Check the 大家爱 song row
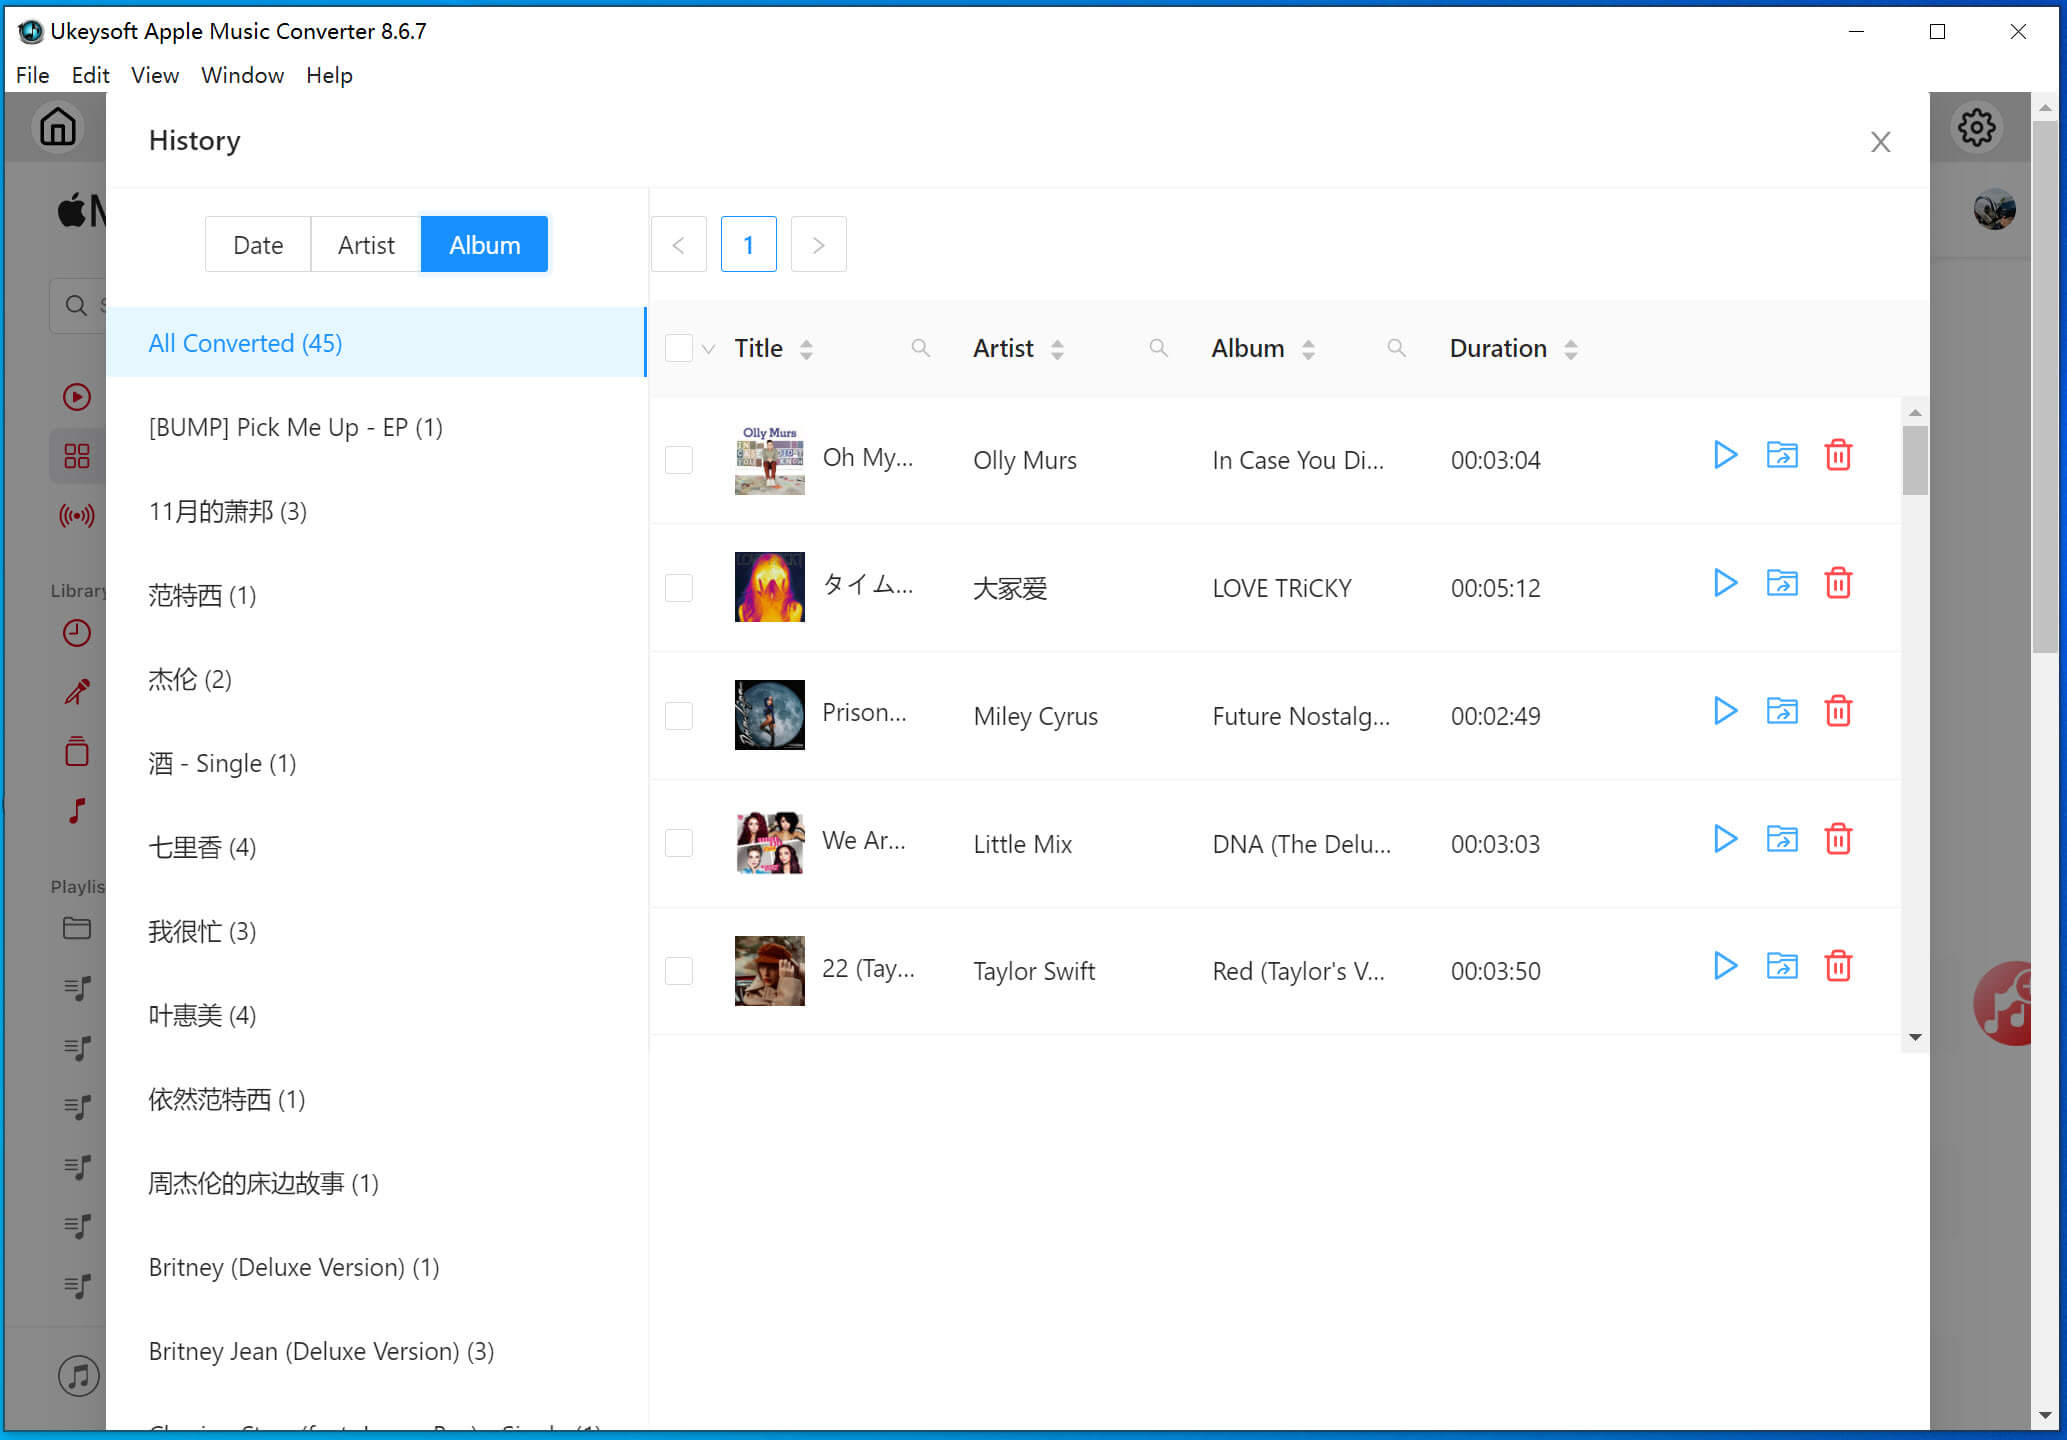This screenshot has width=2067, height=1440. point(679,588)
